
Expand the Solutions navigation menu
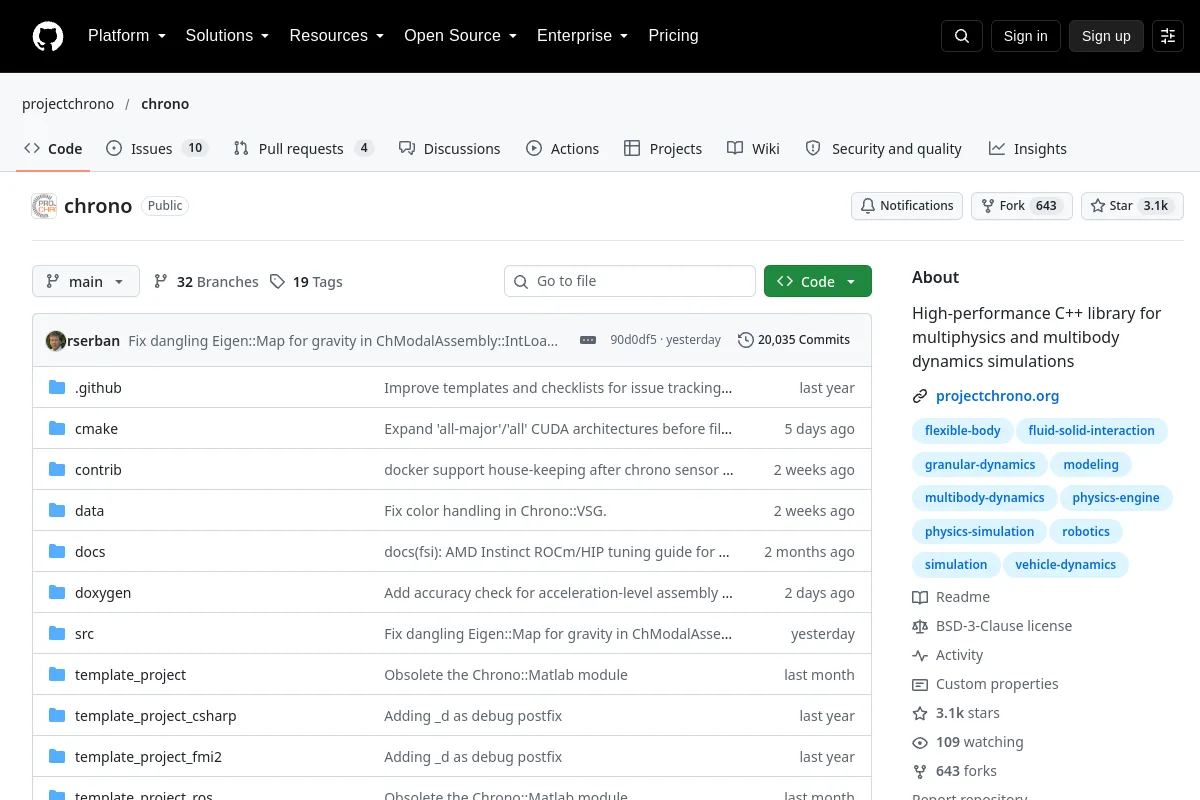227,36
